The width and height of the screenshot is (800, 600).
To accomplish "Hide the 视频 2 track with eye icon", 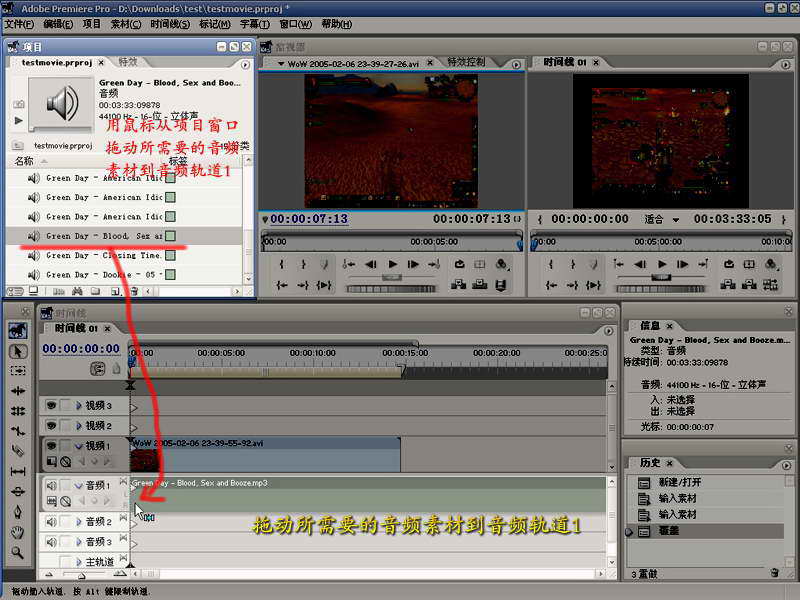I will 51,425.
